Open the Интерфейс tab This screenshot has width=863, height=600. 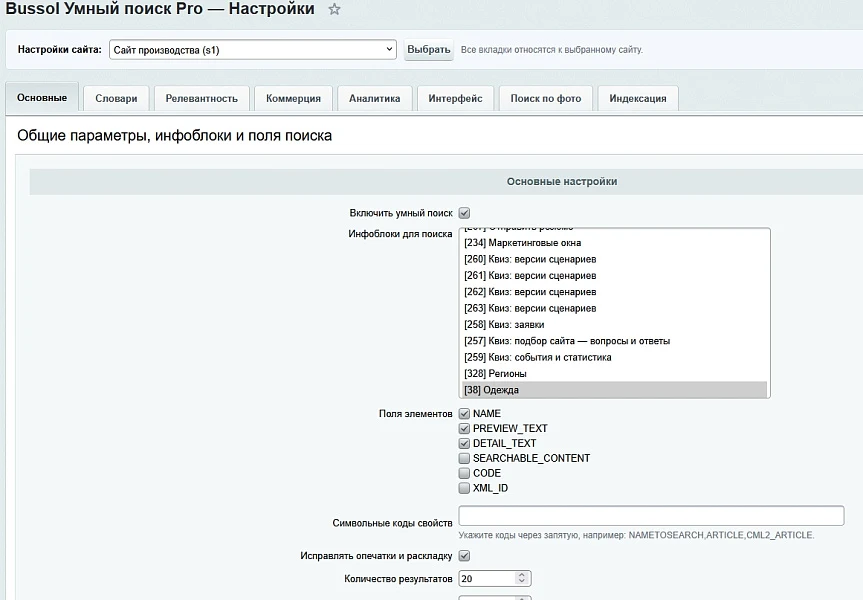coord(456,99)
